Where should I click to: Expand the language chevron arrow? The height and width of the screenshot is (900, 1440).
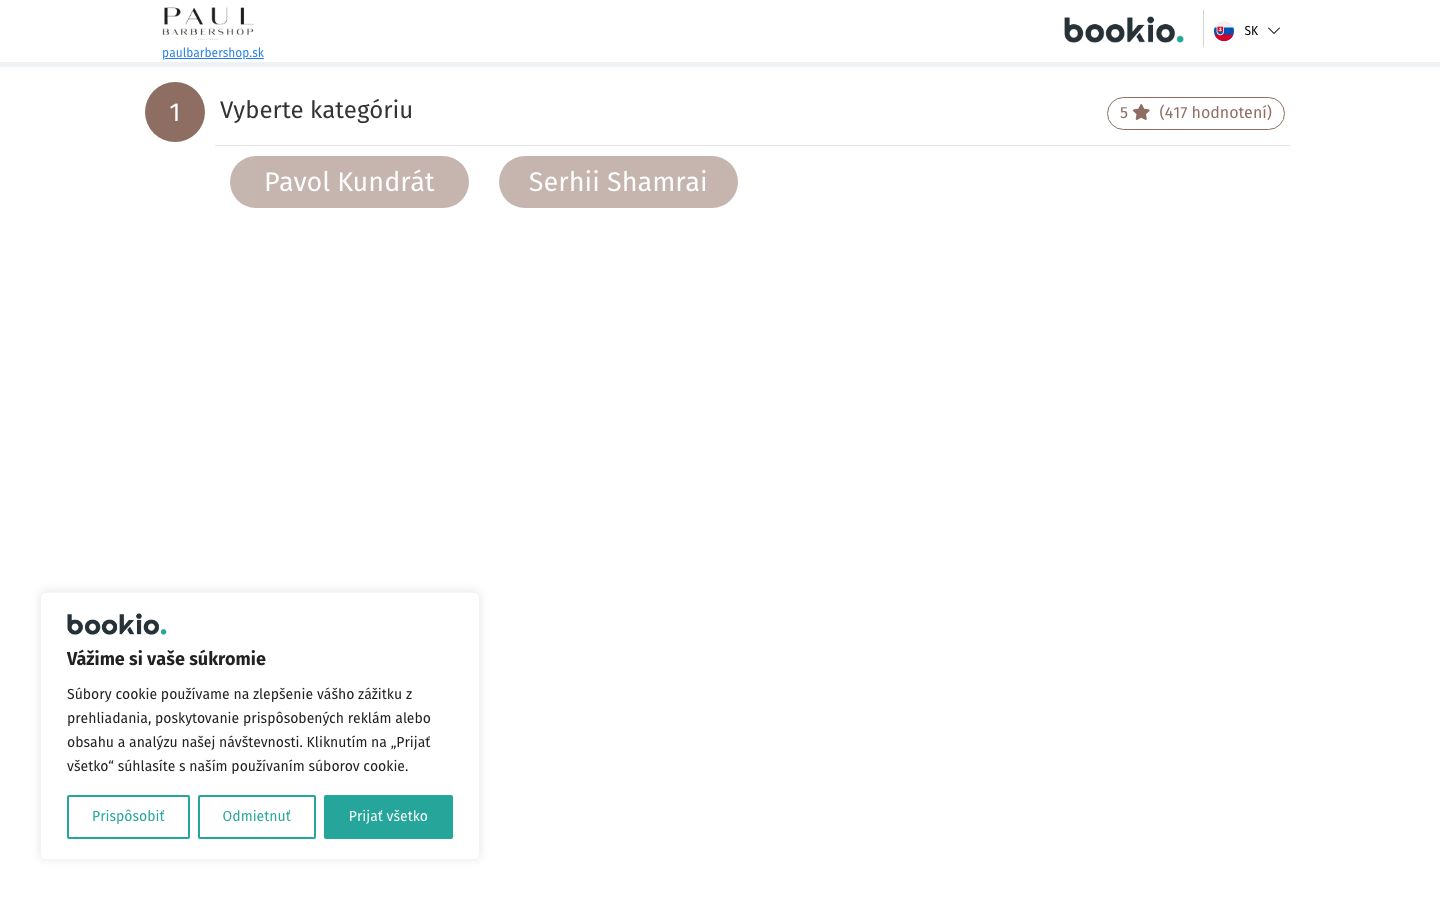1274,31
